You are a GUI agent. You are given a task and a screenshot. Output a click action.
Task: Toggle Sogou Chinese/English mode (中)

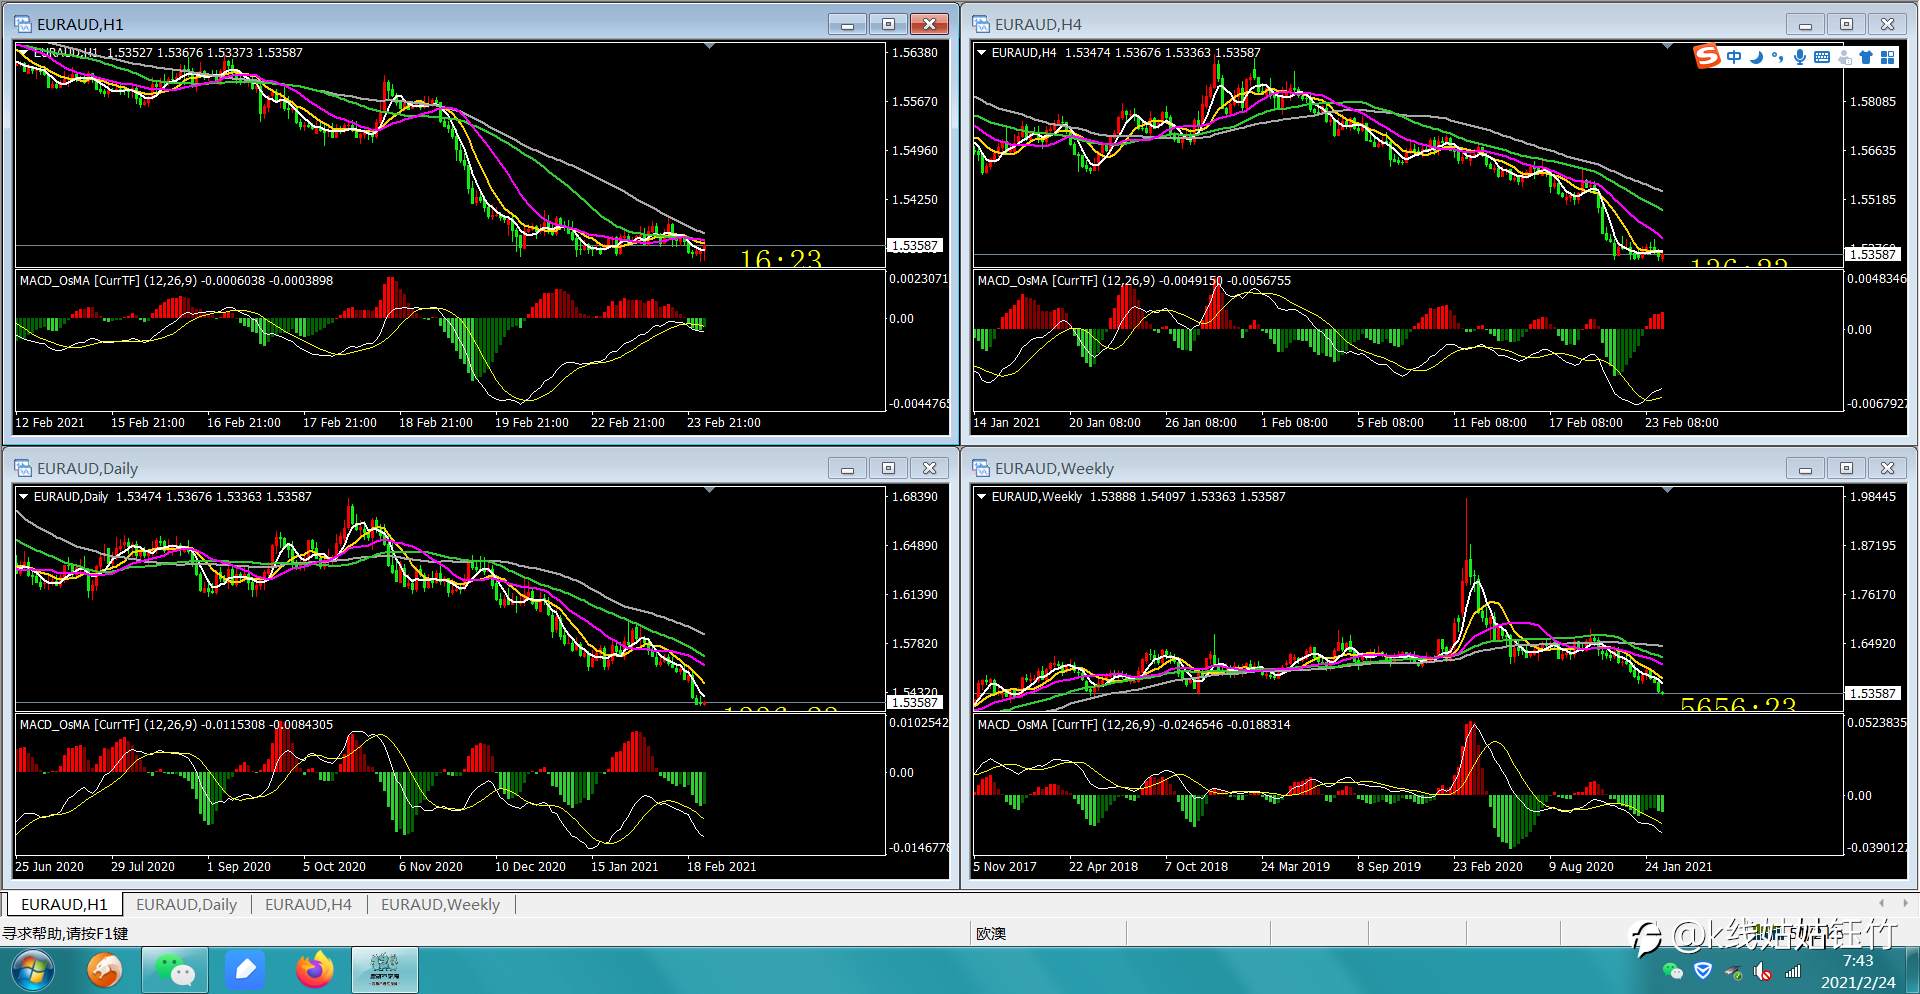click(1734, 57)
